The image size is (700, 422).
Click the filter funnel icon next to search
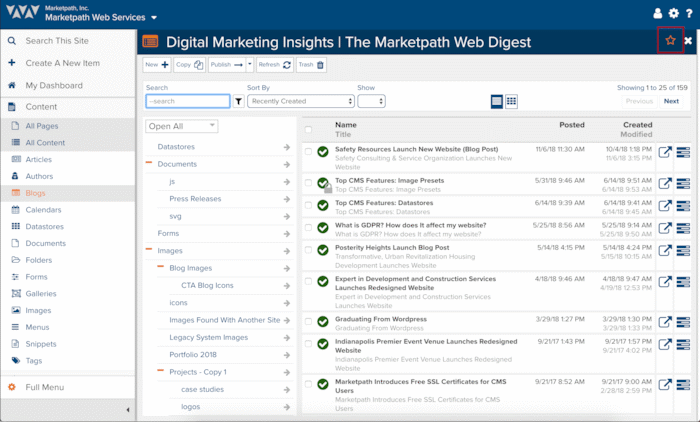[238, 101]
